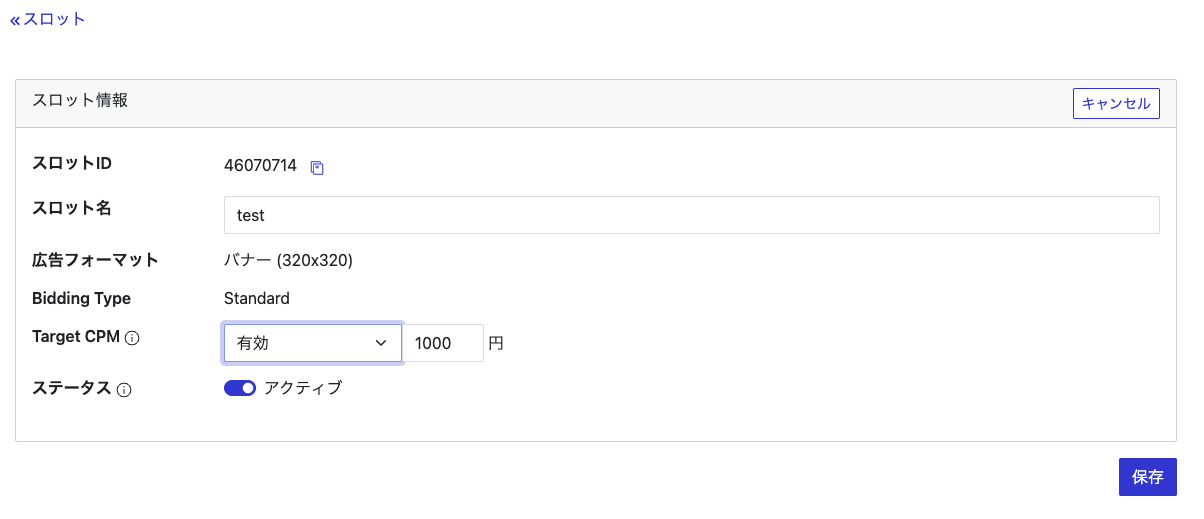This screenshot has width=1204, height=519.
Task: Focus the スロット名 text field
Action: (x=691, y=215)
